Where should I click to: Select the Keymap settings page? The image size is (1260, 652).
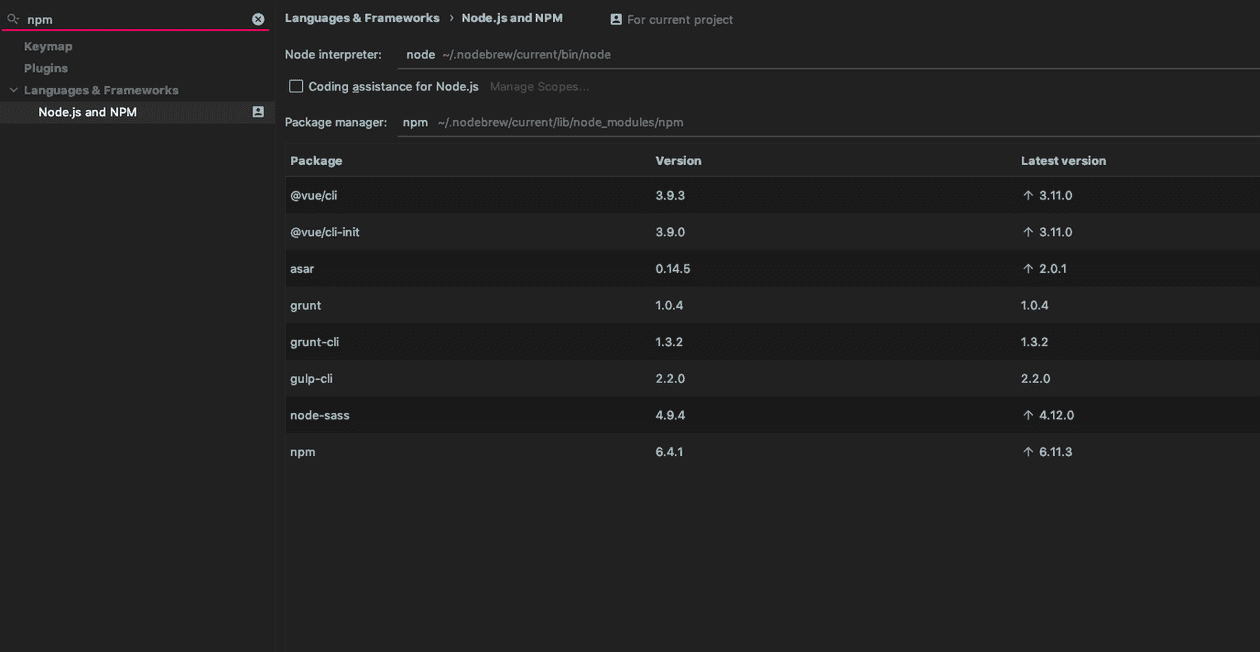[x=48, y=45]
